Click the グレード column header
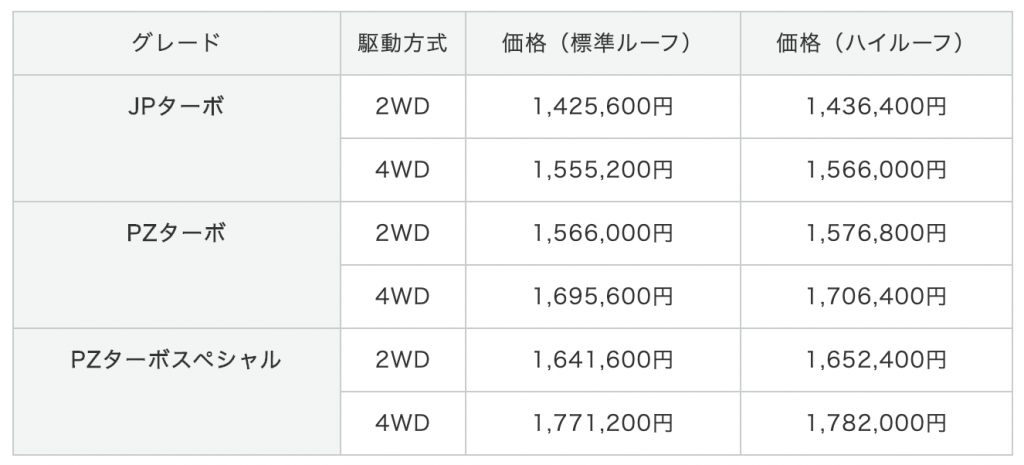This screenshot has width=1024, height=465. coord(175,43)
